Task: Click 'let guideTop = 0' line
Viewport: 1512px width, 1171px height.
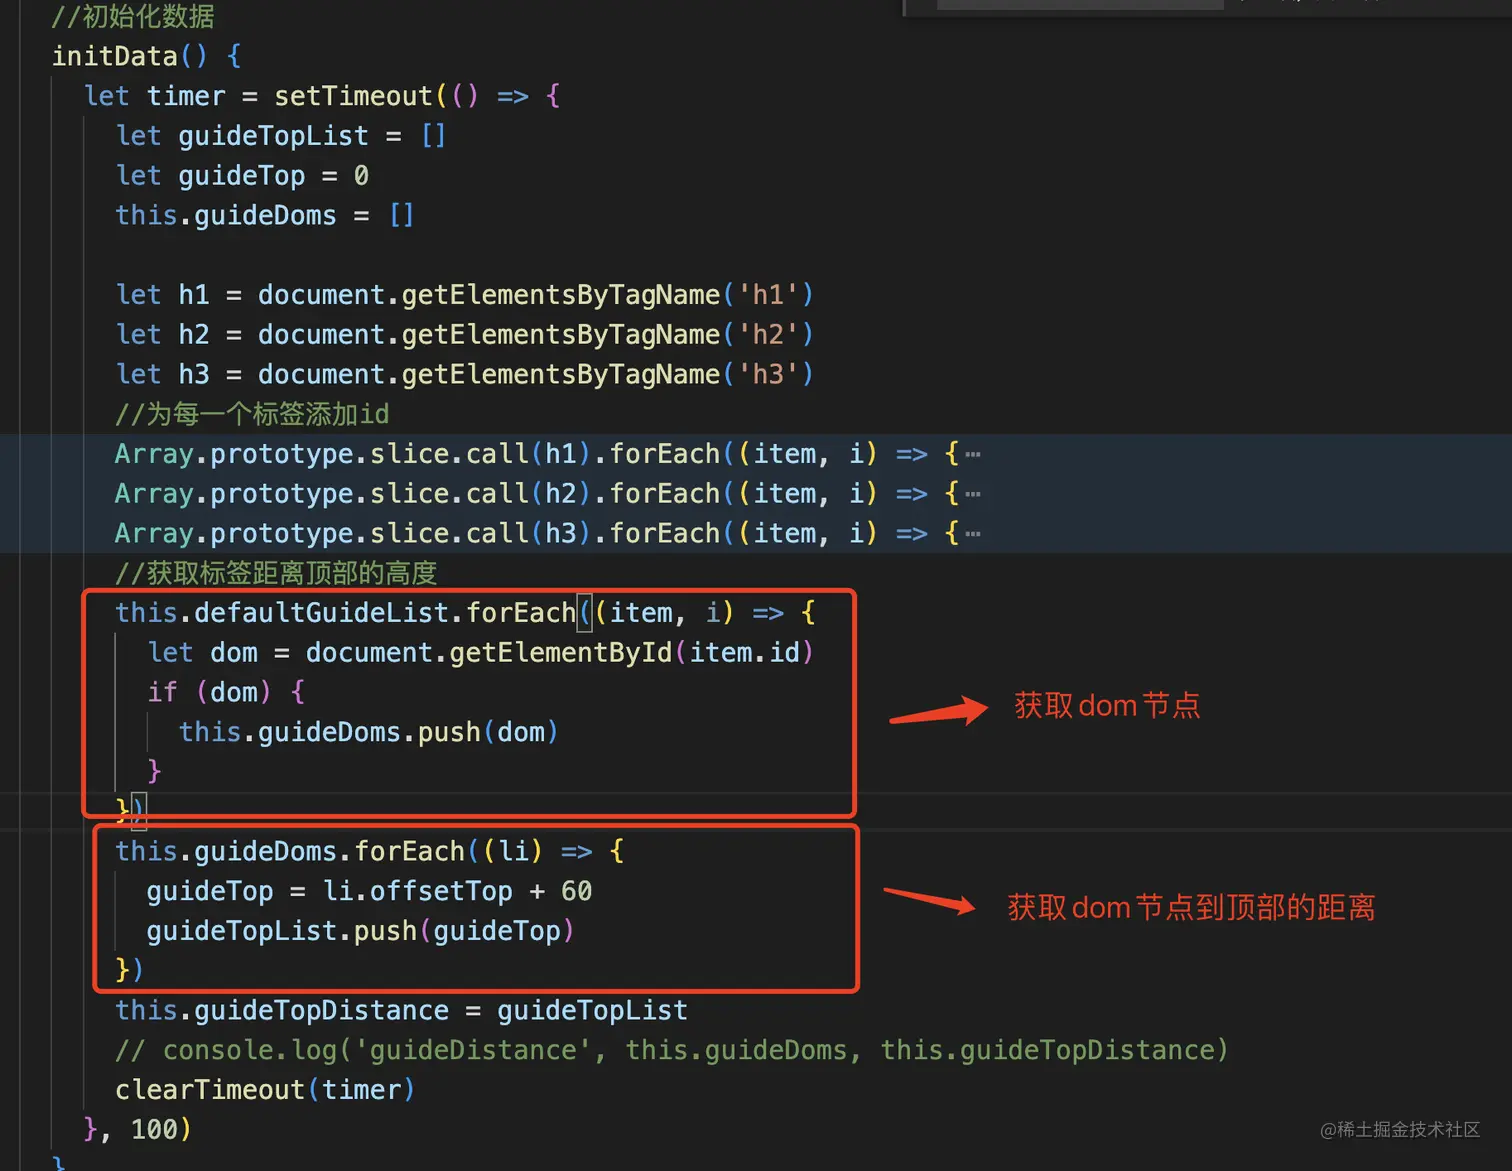Action: point(242,176)
